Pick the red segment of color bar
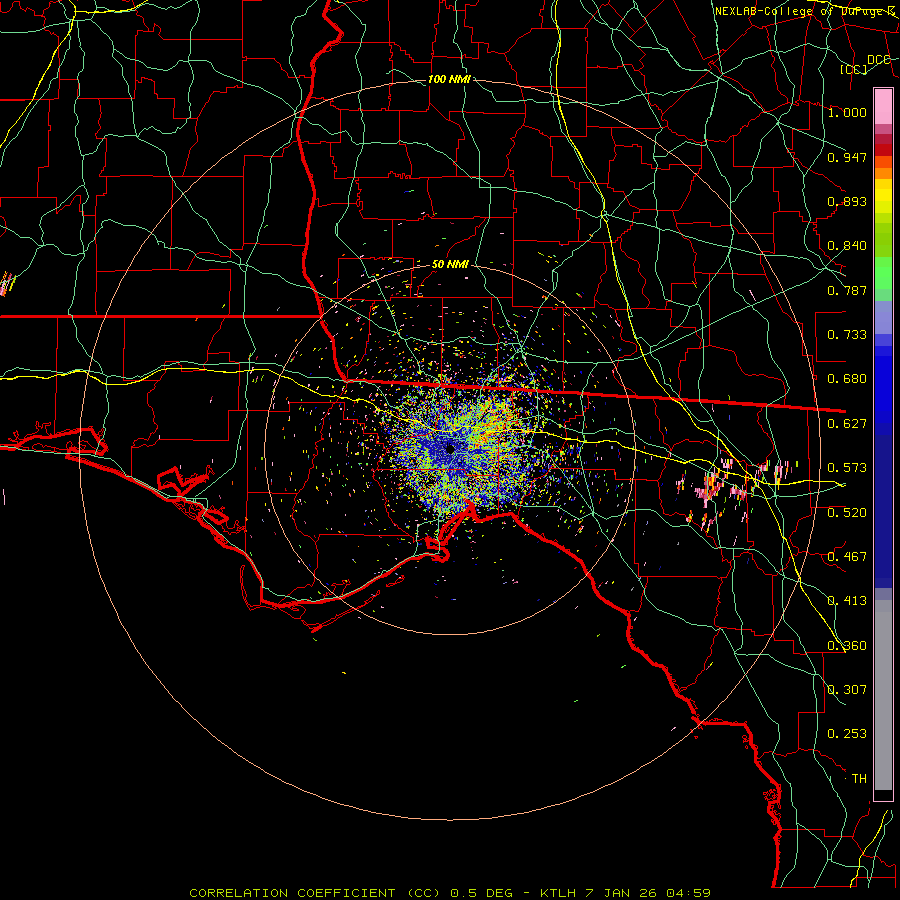 (883, 150)
